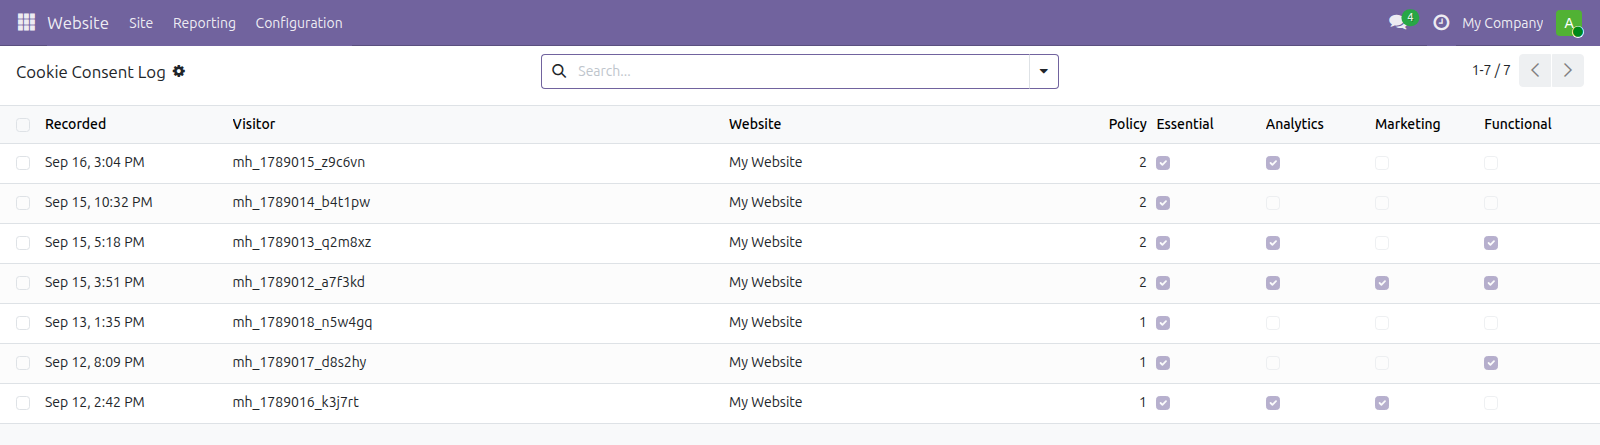Open My Company switcher
Image resolution: width=1600 pixels, height=445 pixels.
point(1503,22)
